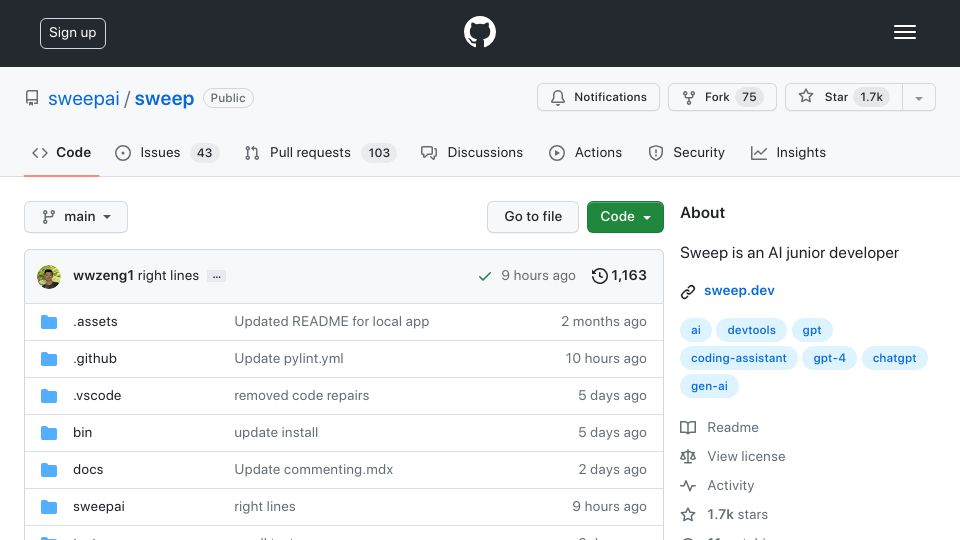Select the 'devtools' topic tag

751,330
